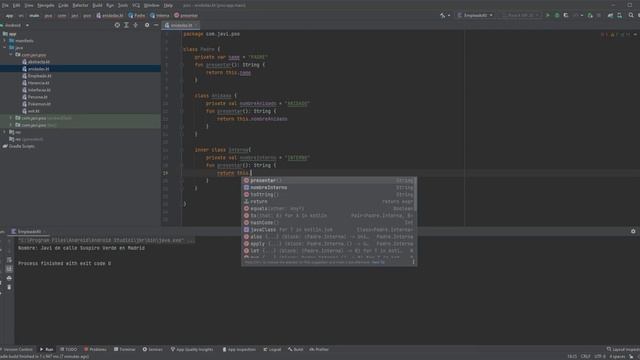Open the Refactor menu
Screen dimensions: 640x360
80,5
